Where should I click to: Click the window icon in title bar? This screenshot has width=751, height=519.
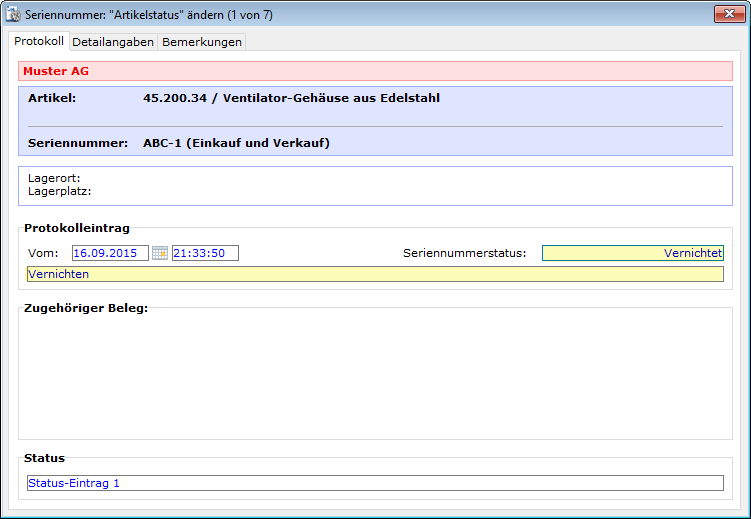pos(15,15)
